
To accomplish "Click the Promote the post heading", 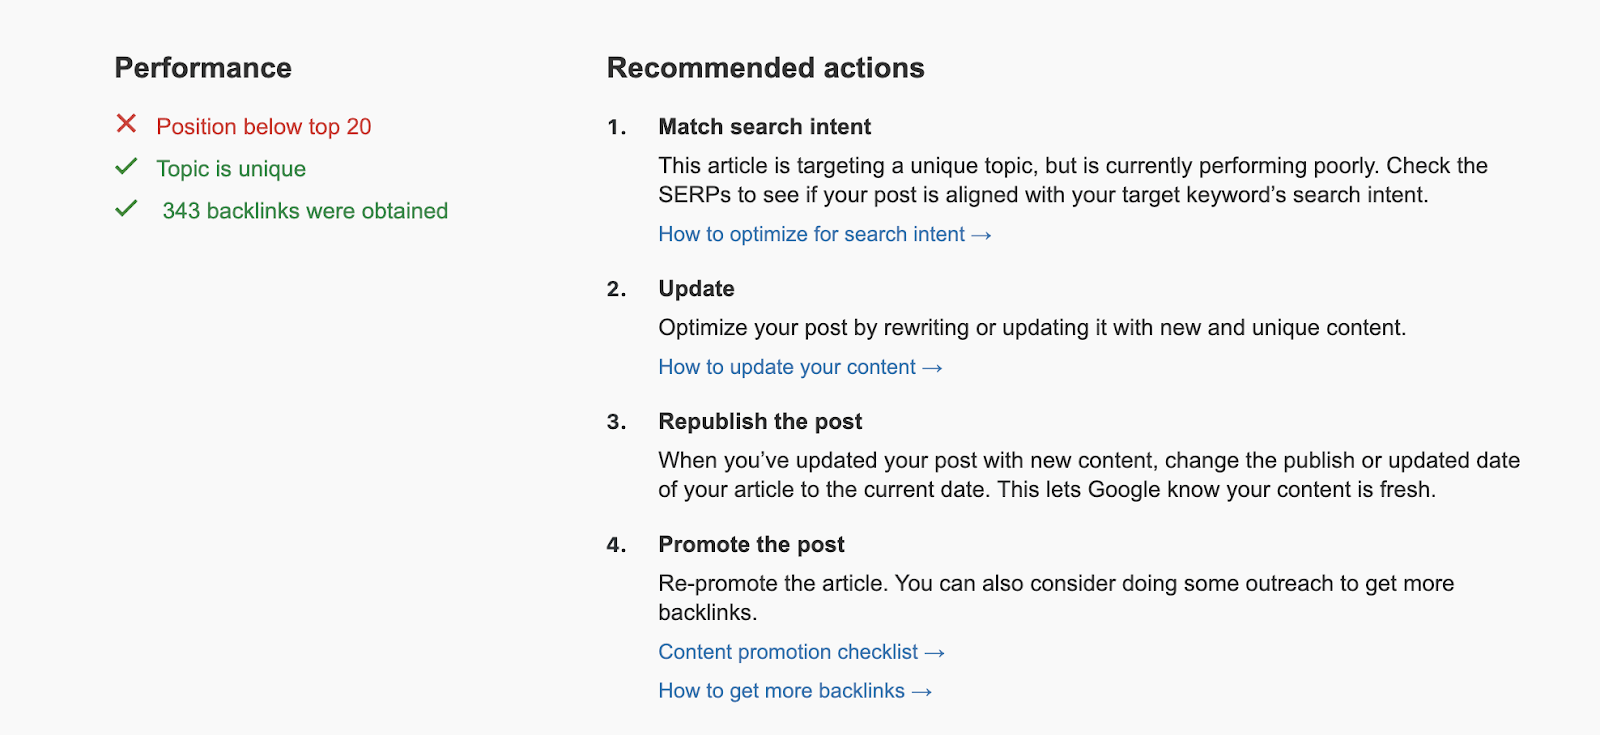I will pyautogui.click(x=751, y=545).
